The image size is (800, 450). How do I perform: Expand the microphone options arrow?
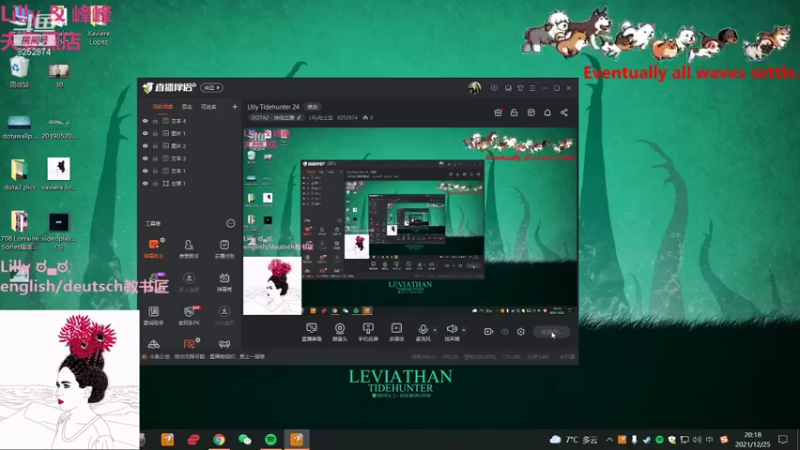(x=435, y=330)
